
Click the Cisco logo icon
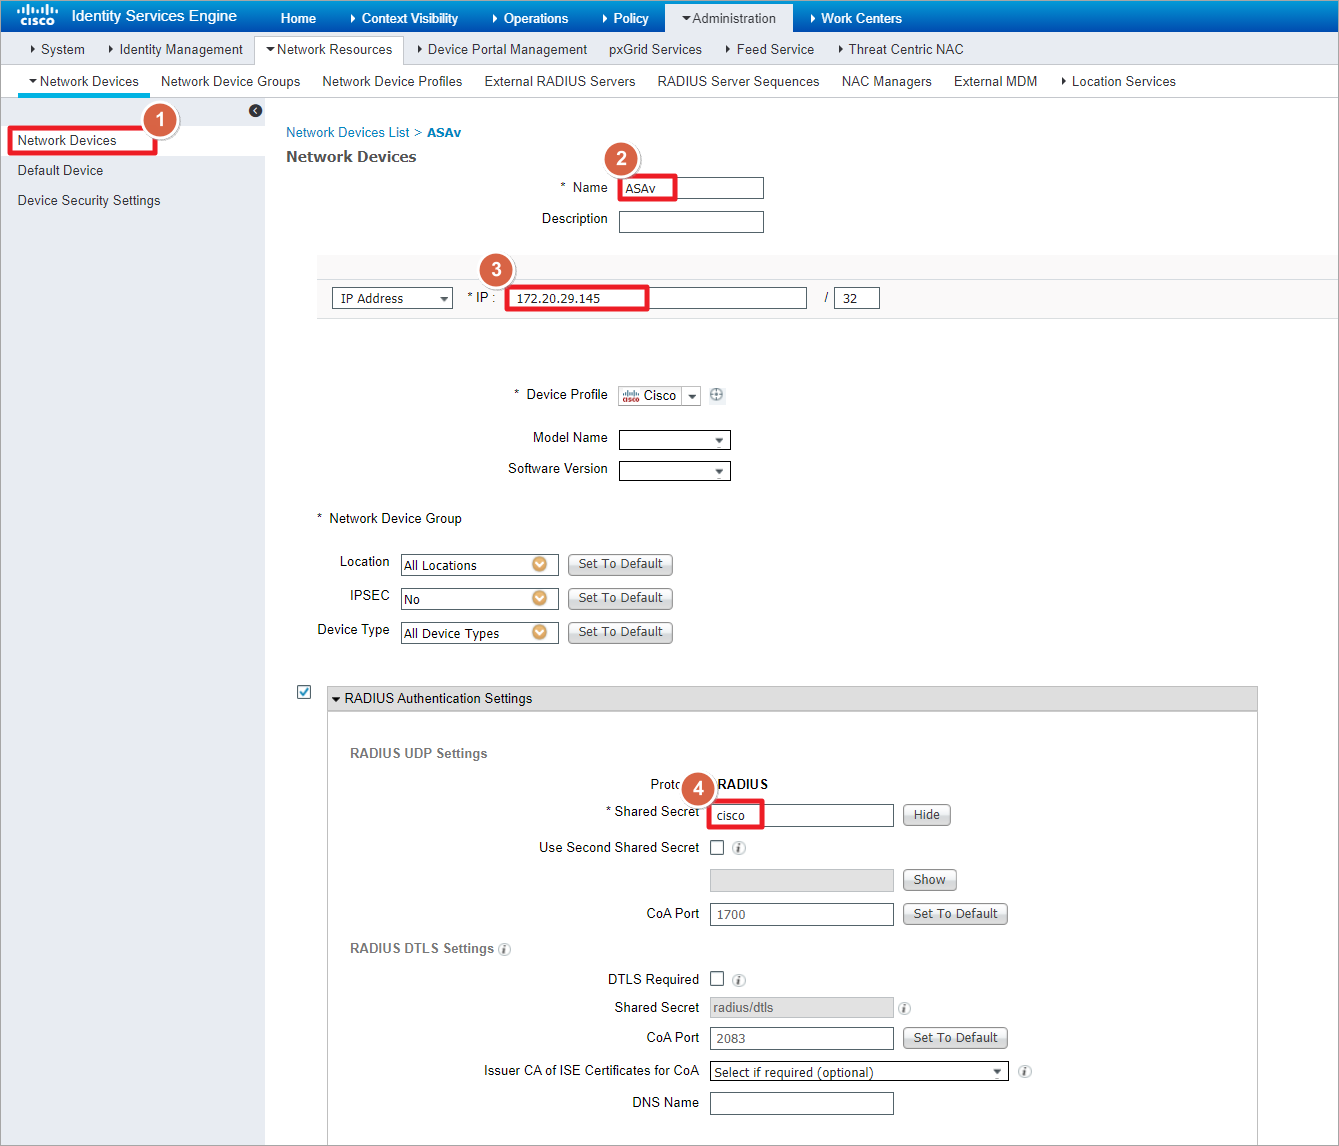37,16
